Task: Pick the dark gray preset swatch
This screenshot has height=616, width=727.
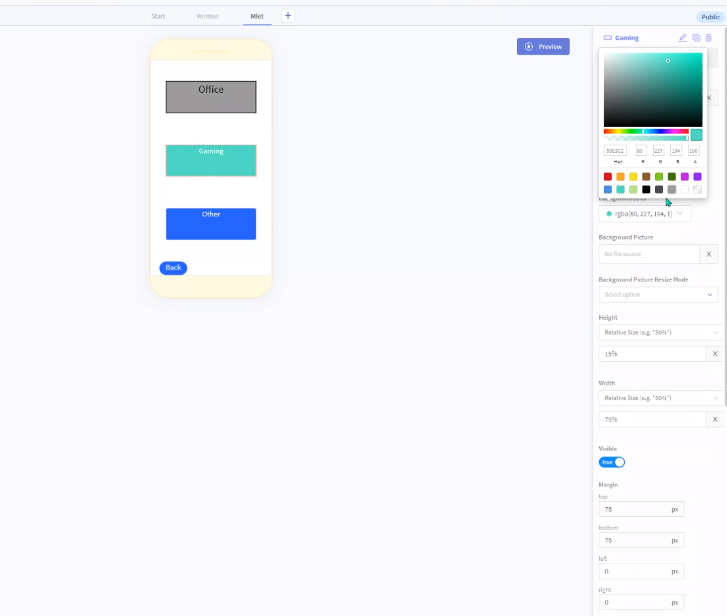Action: tap(659, 190)
